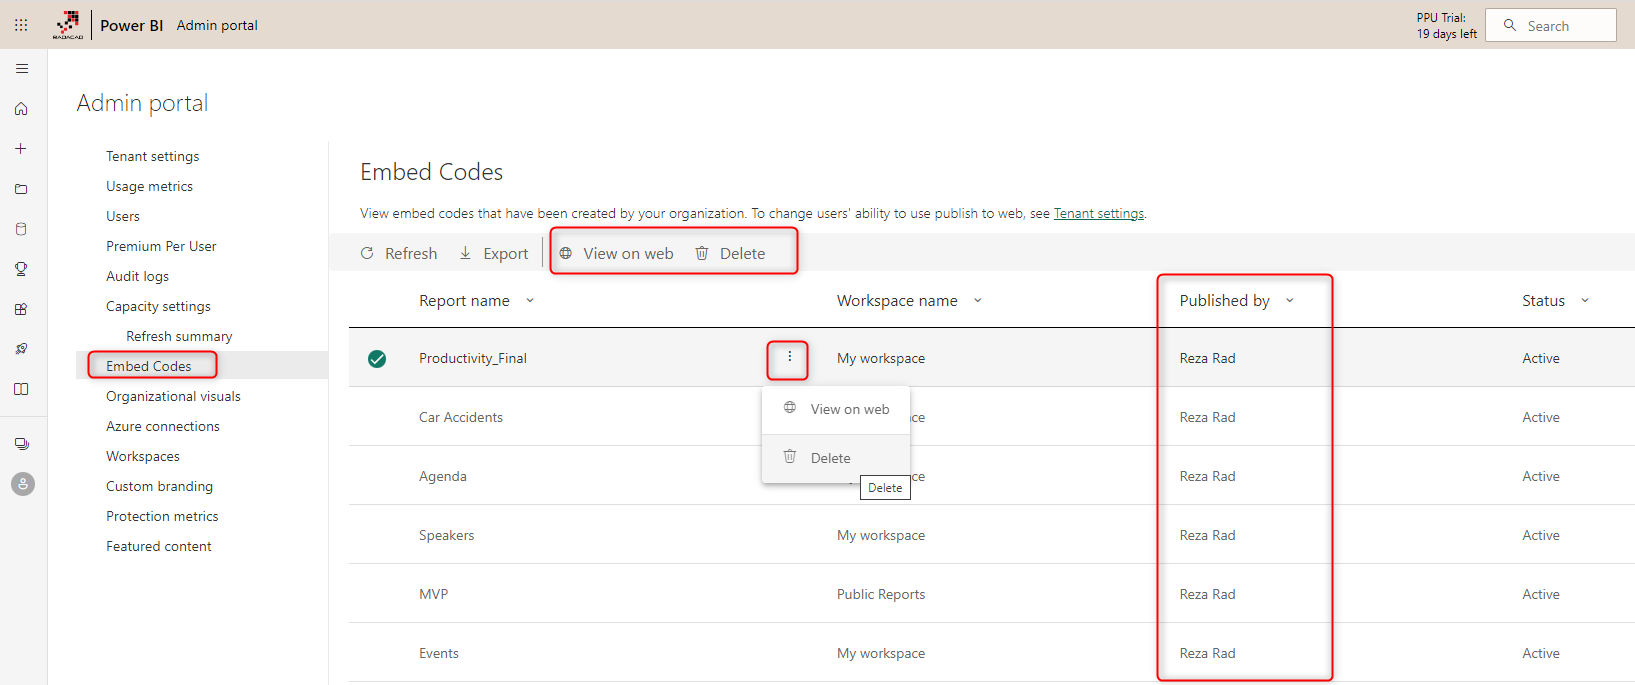Open the Browse folder icon in sidebar
1635x685 pixels.
(21, 189)
